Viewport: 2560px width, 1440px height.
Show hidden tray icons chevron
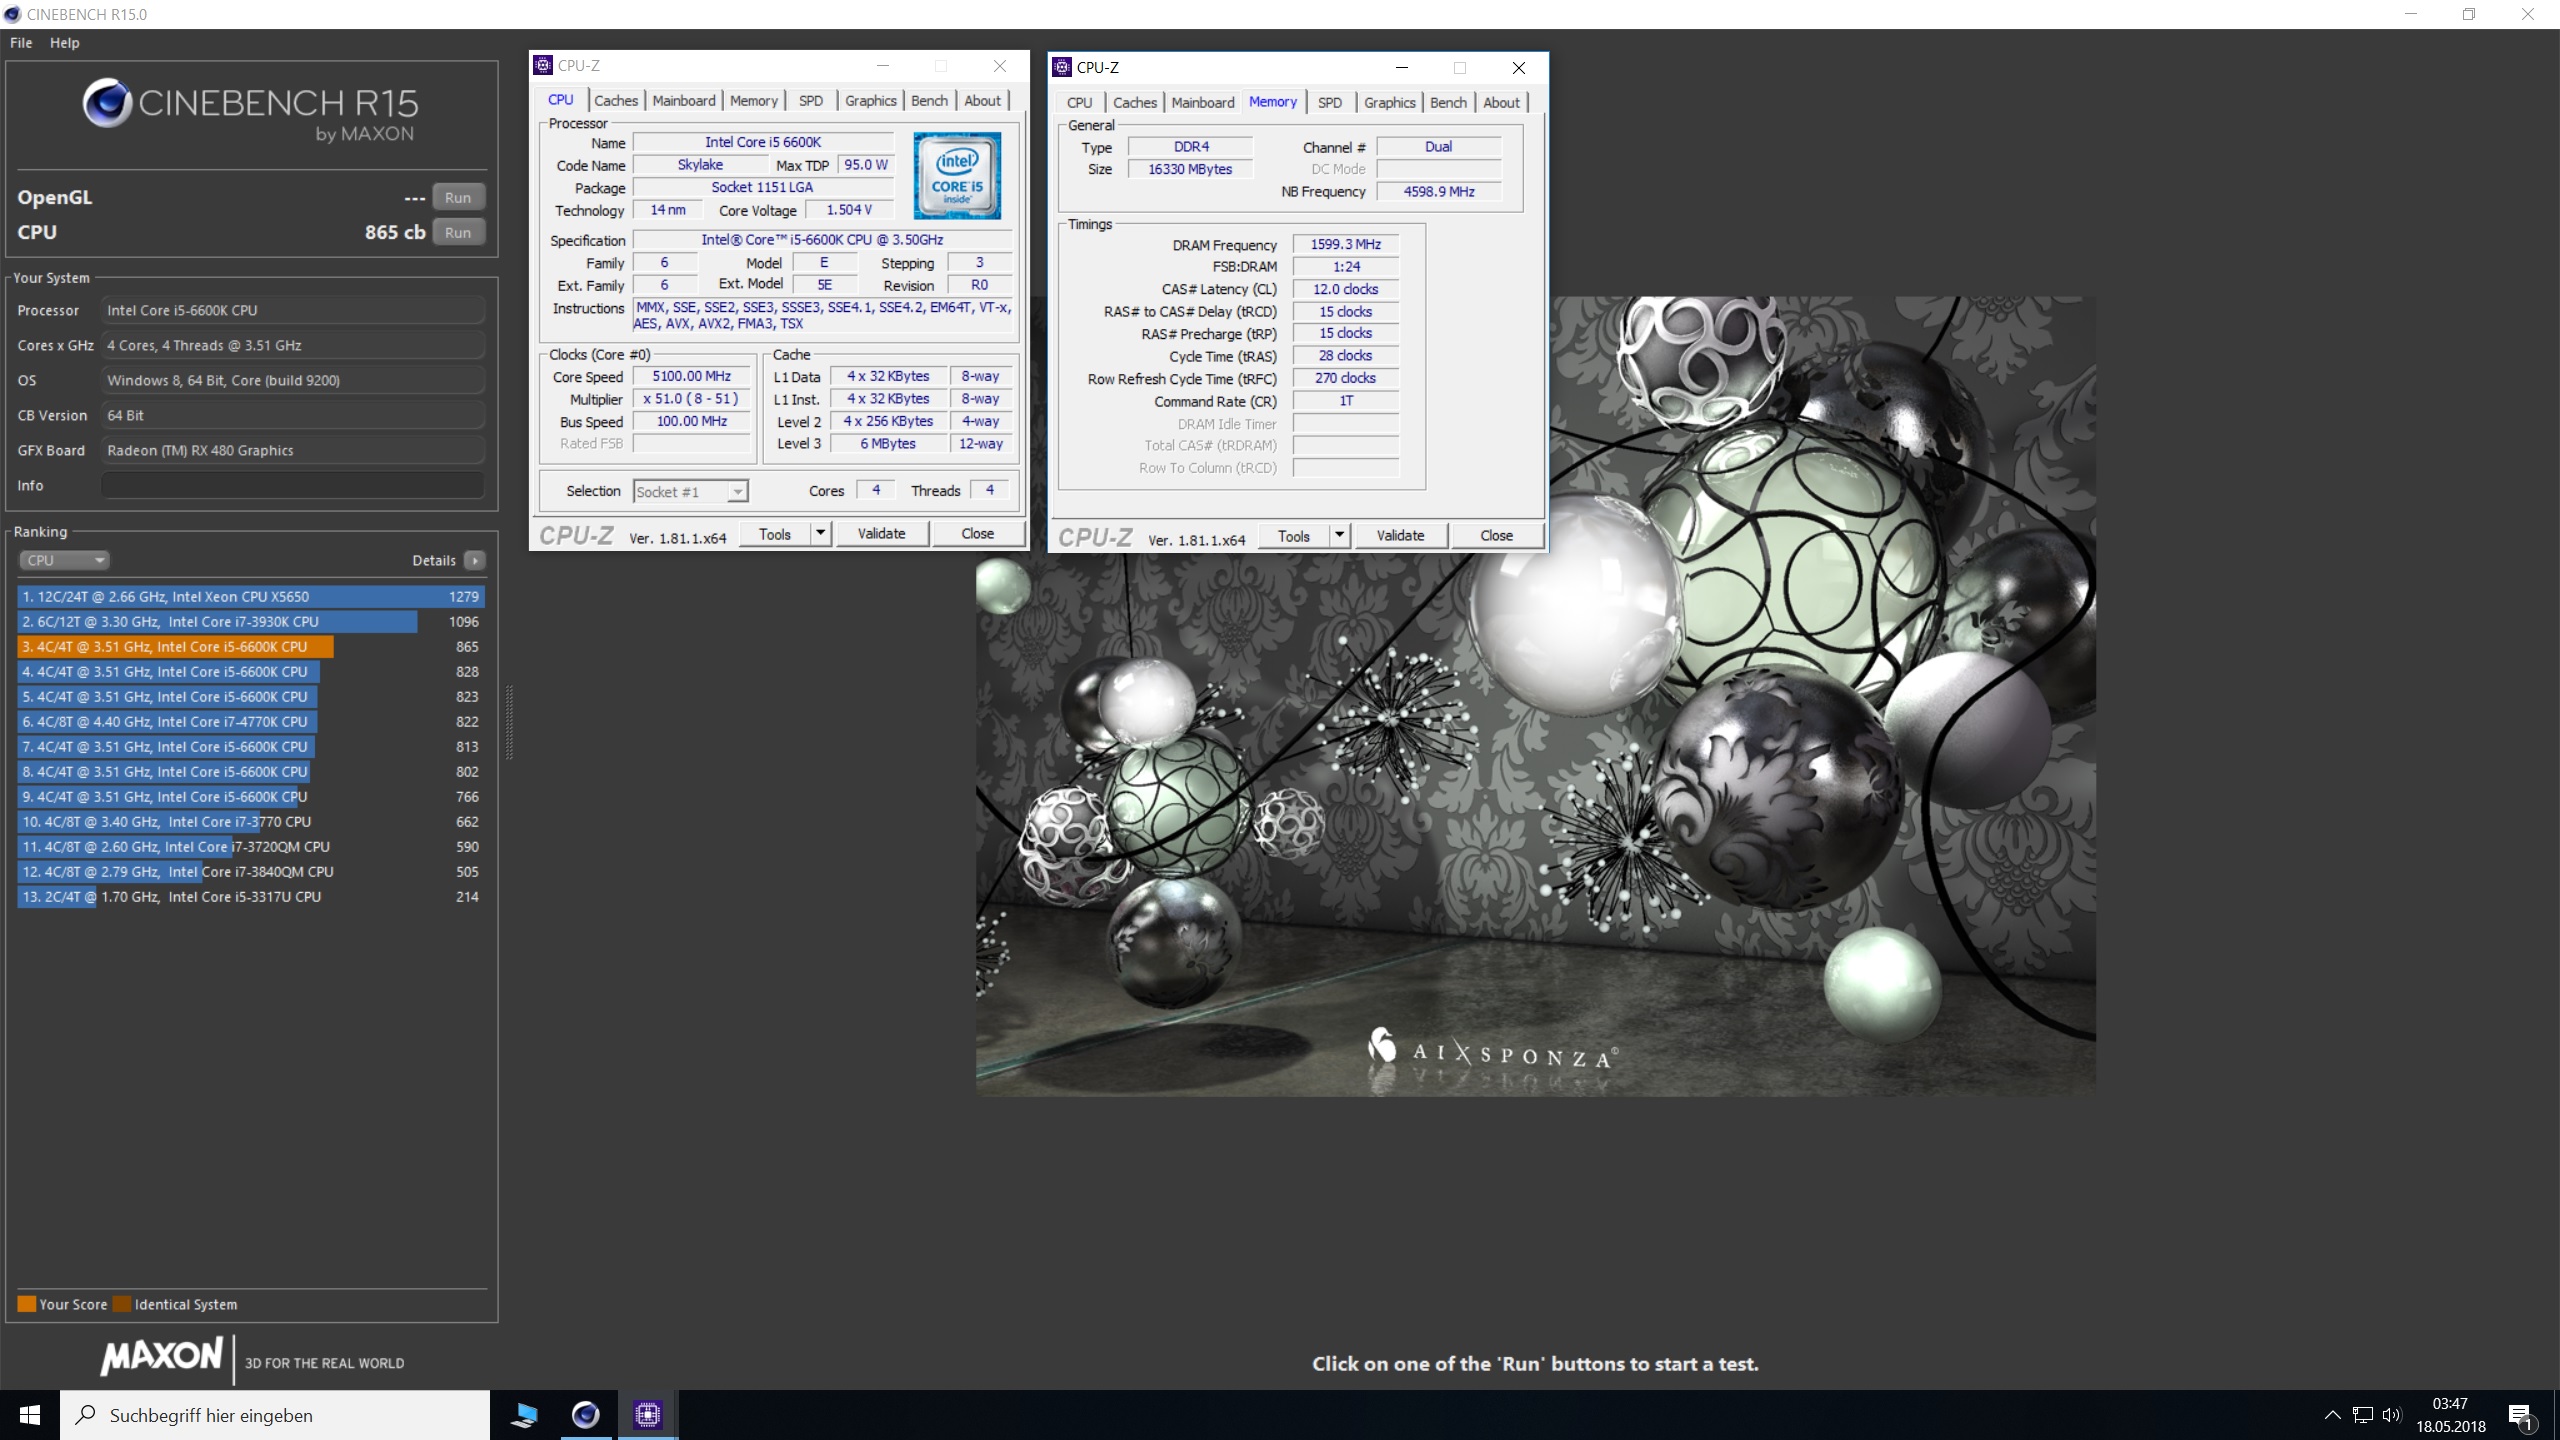point(2332,1415)
